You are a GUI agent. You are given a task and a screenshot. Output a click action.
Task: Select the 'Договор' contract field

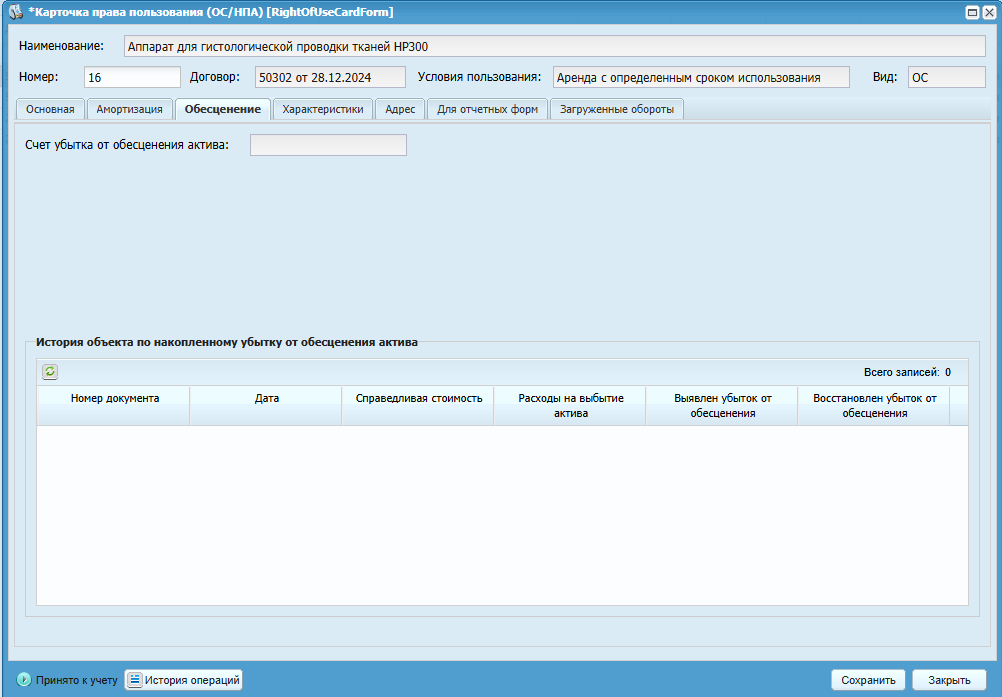[329, 77]
